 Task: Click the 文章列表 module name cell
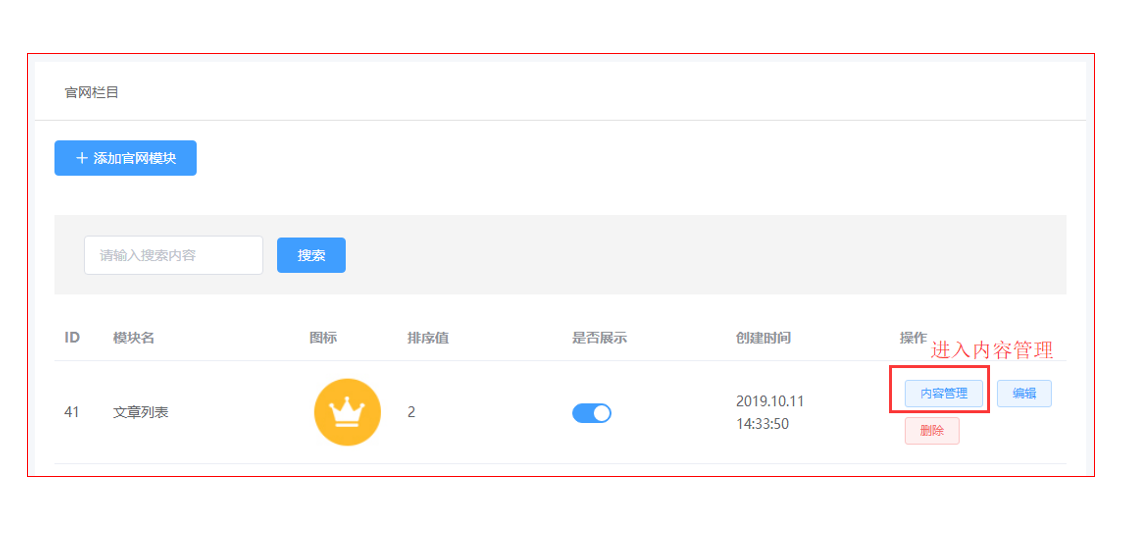pyautogui.click(x=141, y=412)
